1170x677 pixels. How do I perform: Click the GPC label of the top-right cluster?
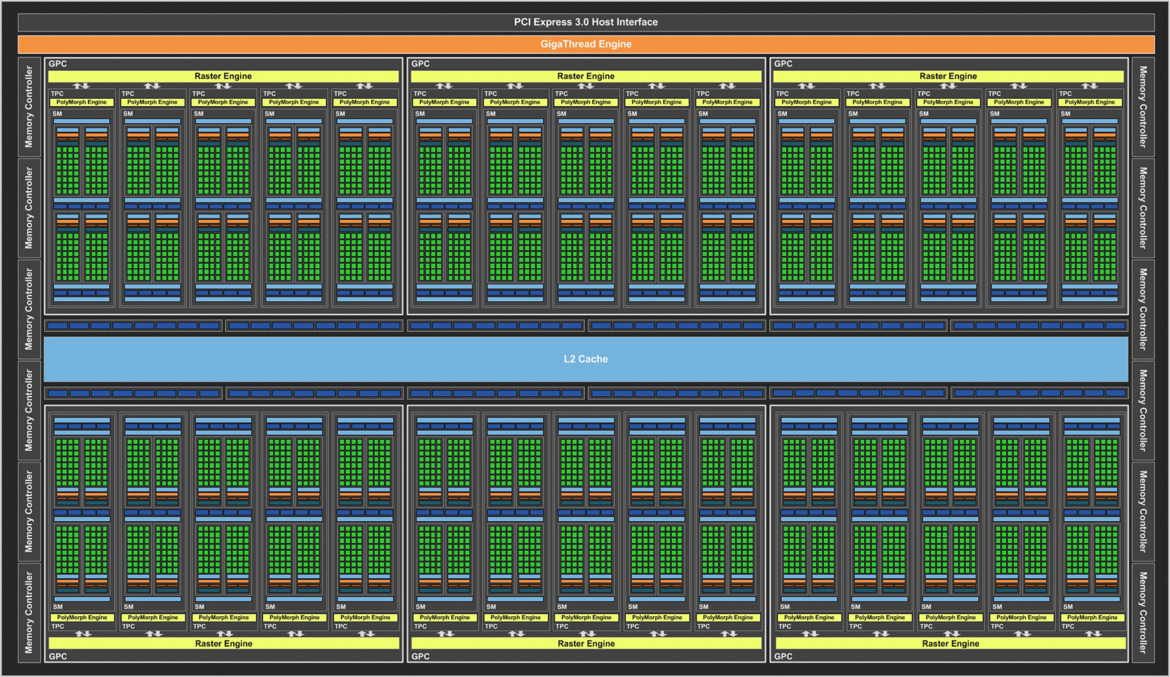point(783,63)
